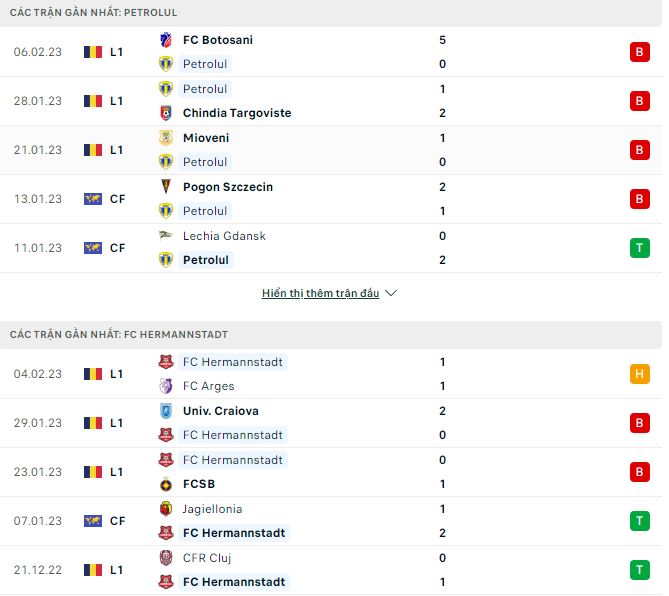Screen dimensions: 669x596
Task: Open the 'Hiển thị thêm trận đấu' link
Action: tap(320, 294)
